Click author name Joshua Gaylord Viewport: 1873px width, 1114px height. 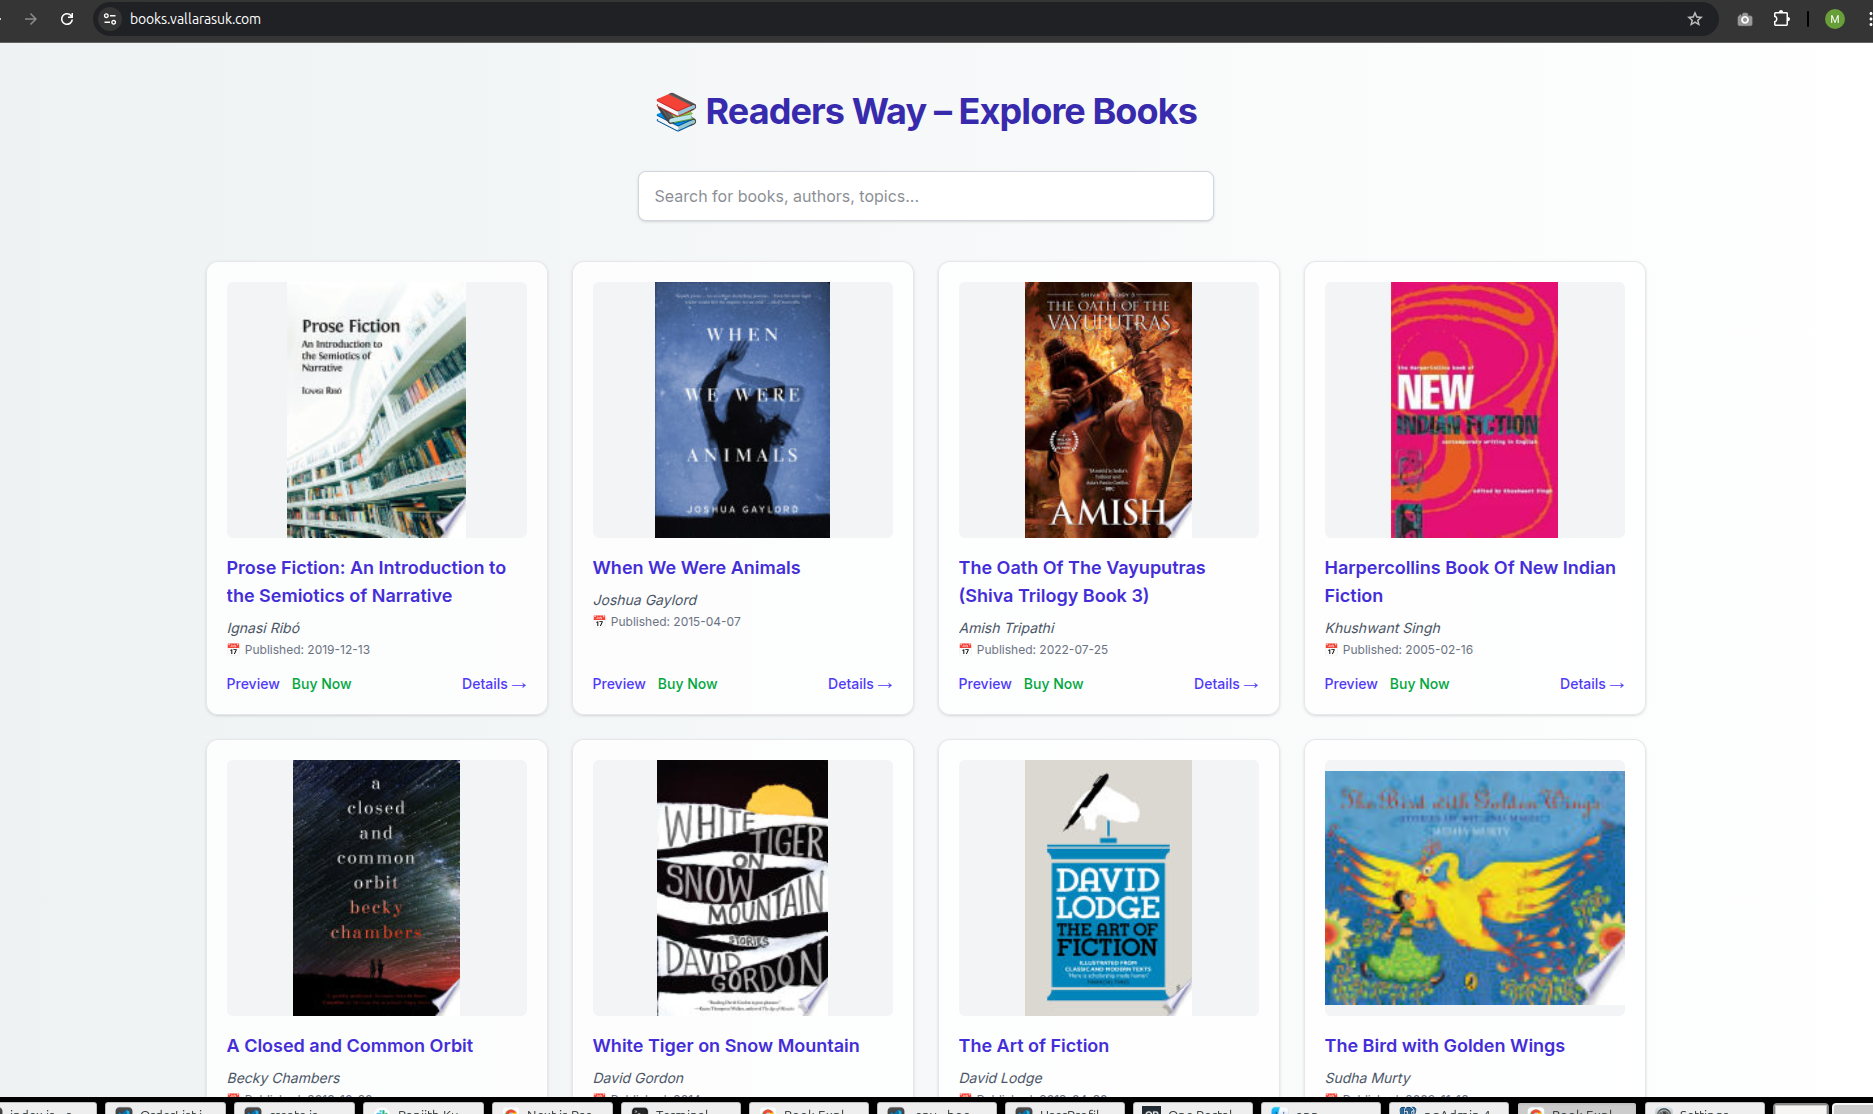tap(645, 600)
